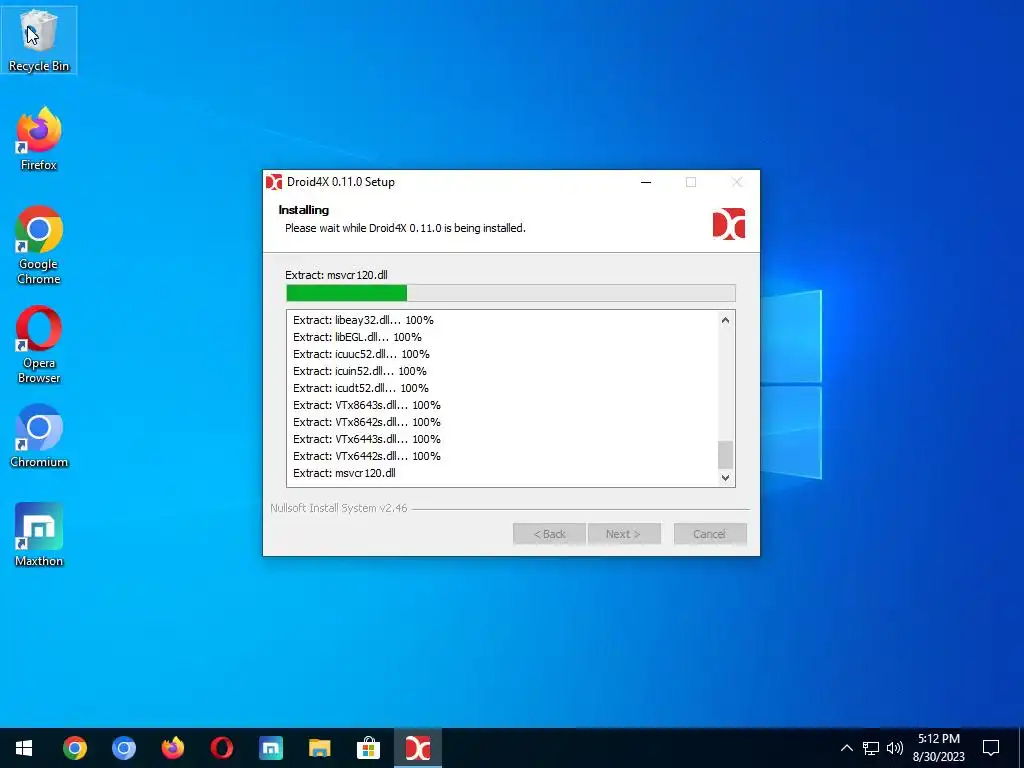
Task: Open Microsoft Store from the taskbar
Action: (x=368, y=748)
